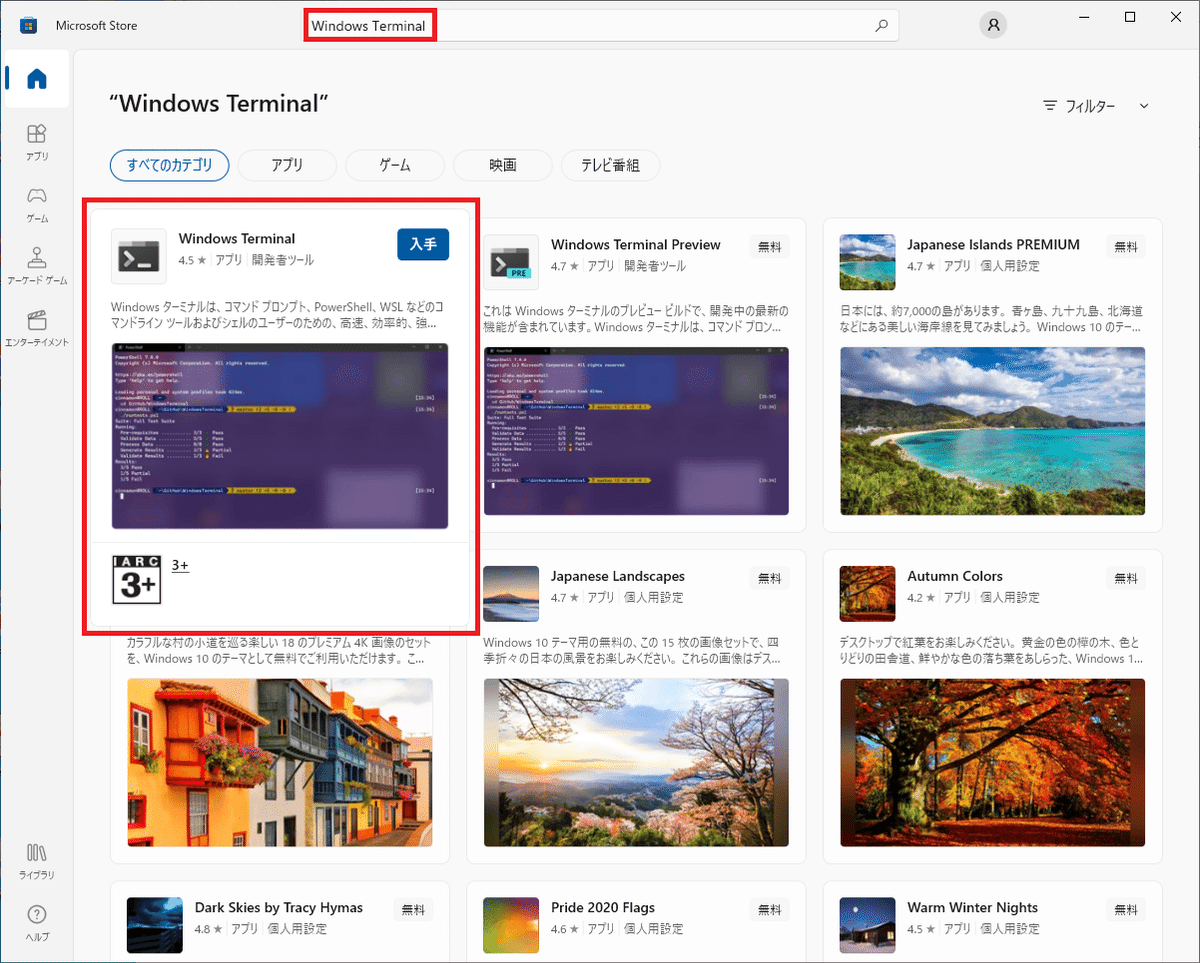Open the アプリ section in sidebar

pyautogui.click(x=37, y=142)
